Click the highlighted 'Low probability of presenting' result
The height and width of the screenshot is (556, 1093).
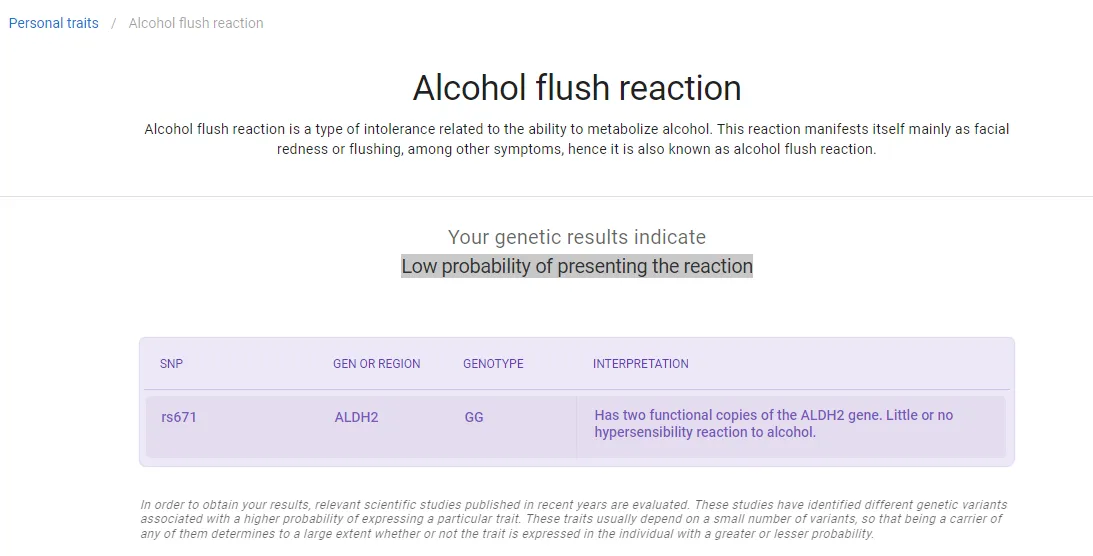[577, 266]
